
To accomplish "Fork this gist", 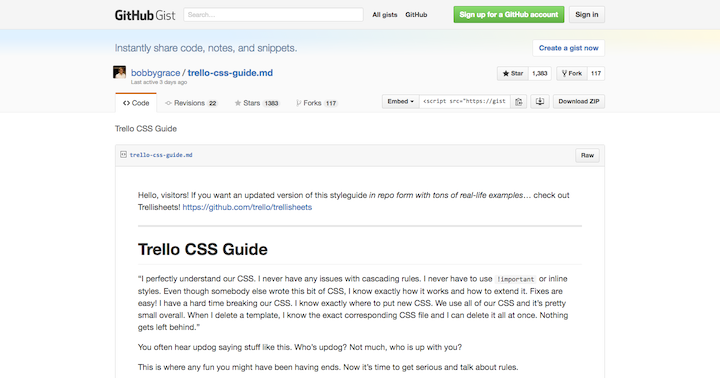I will pyautogui.click(x=572, y=73).
